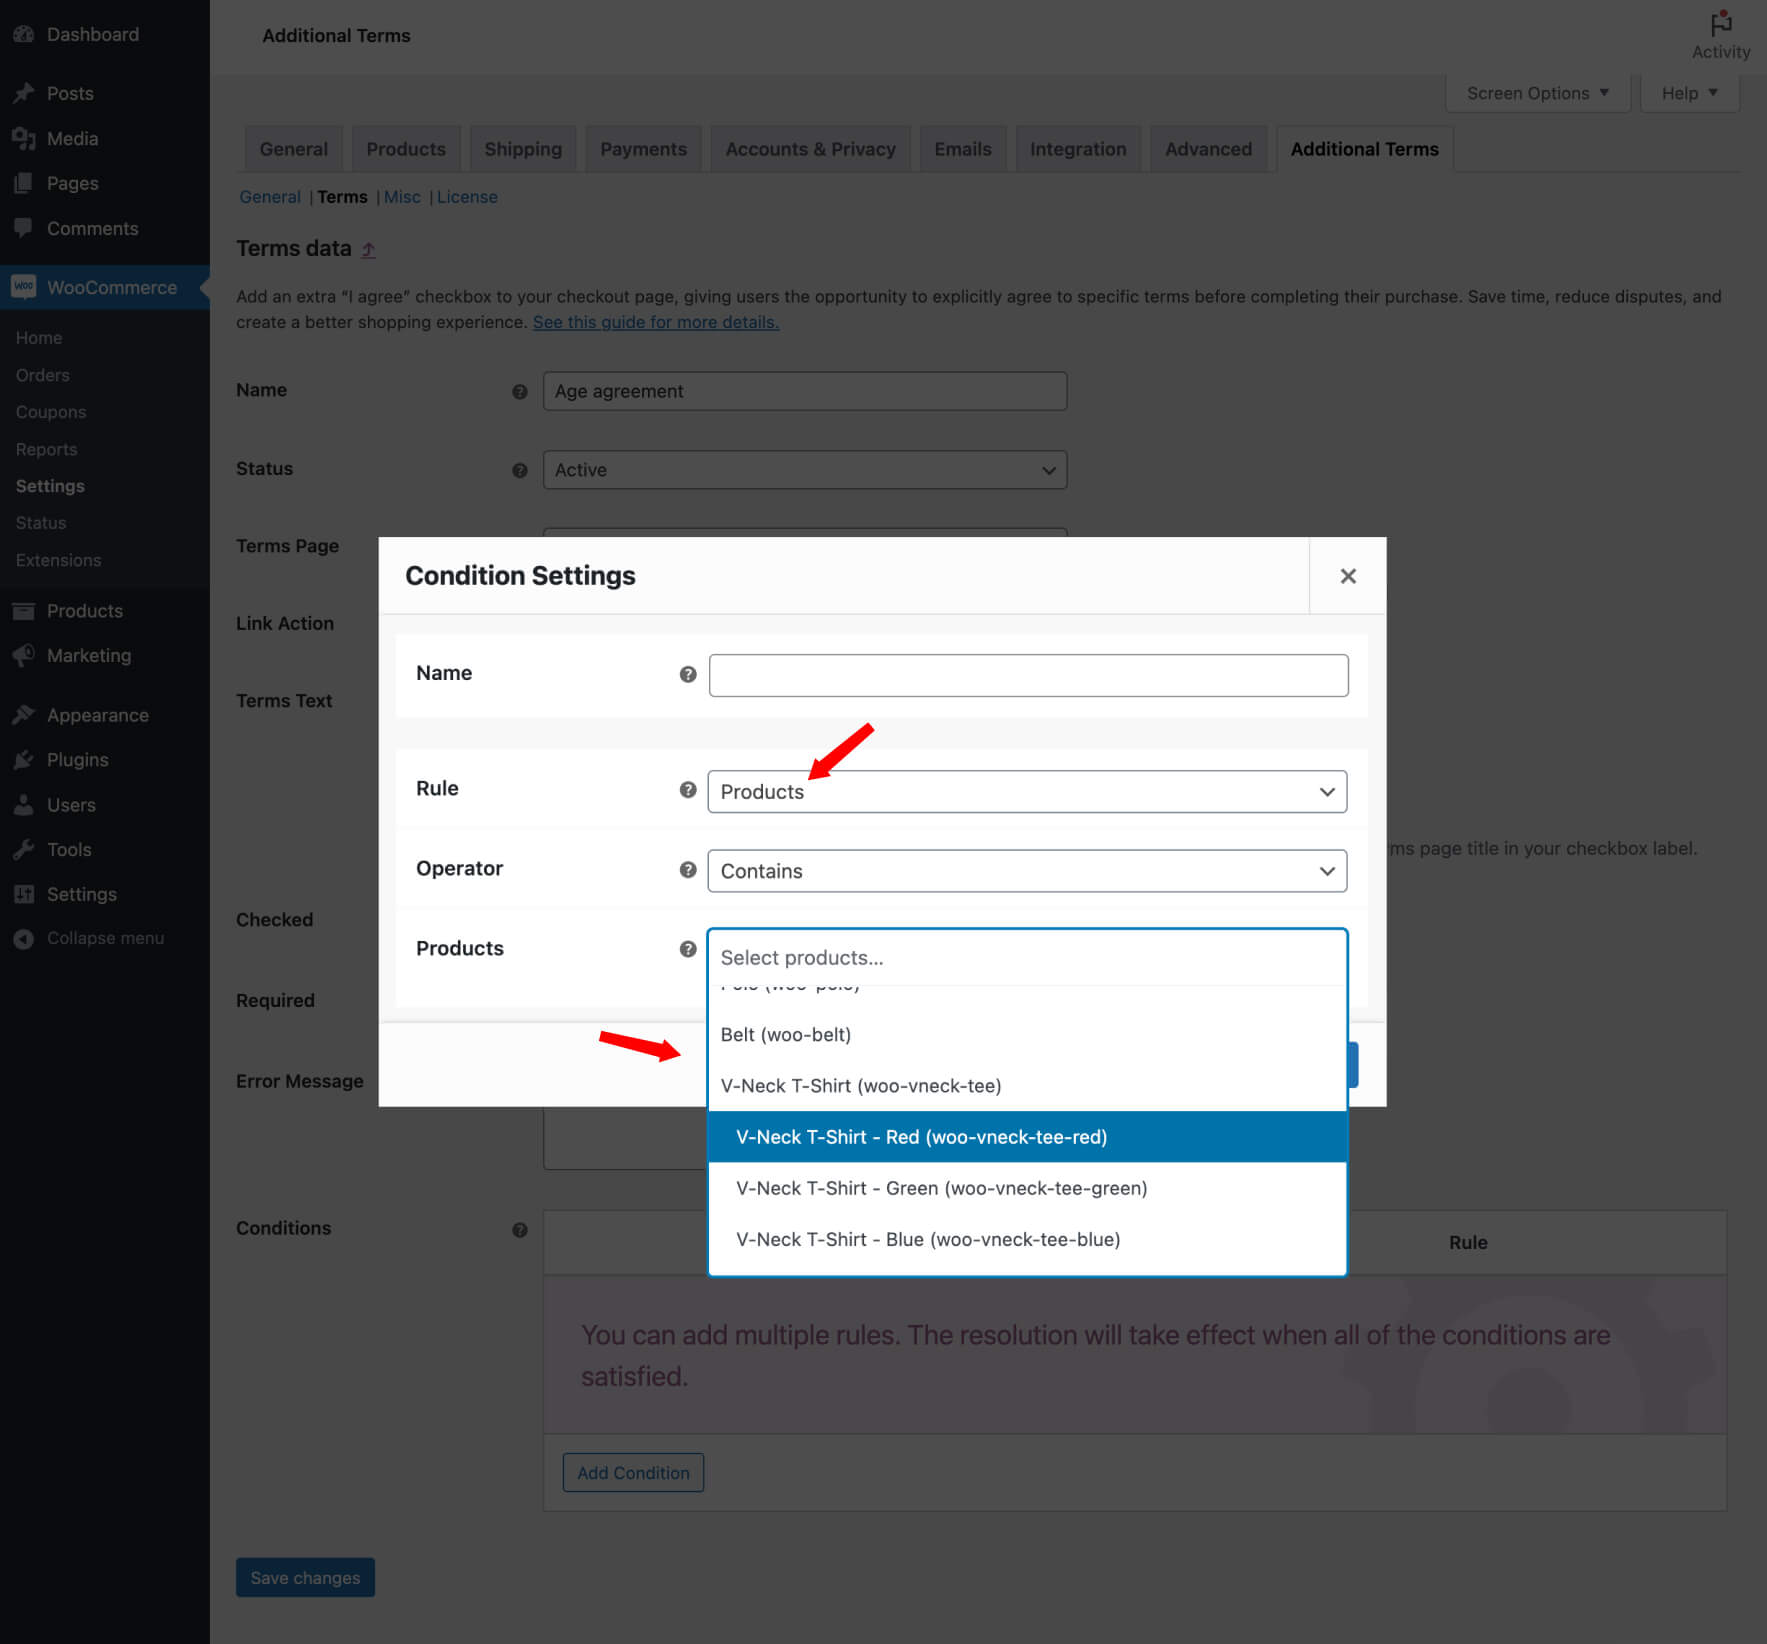The height and width of the screenshot is (1644, 1767).
Task: Open the 'See this guide for more details' link
Action: 656,322
